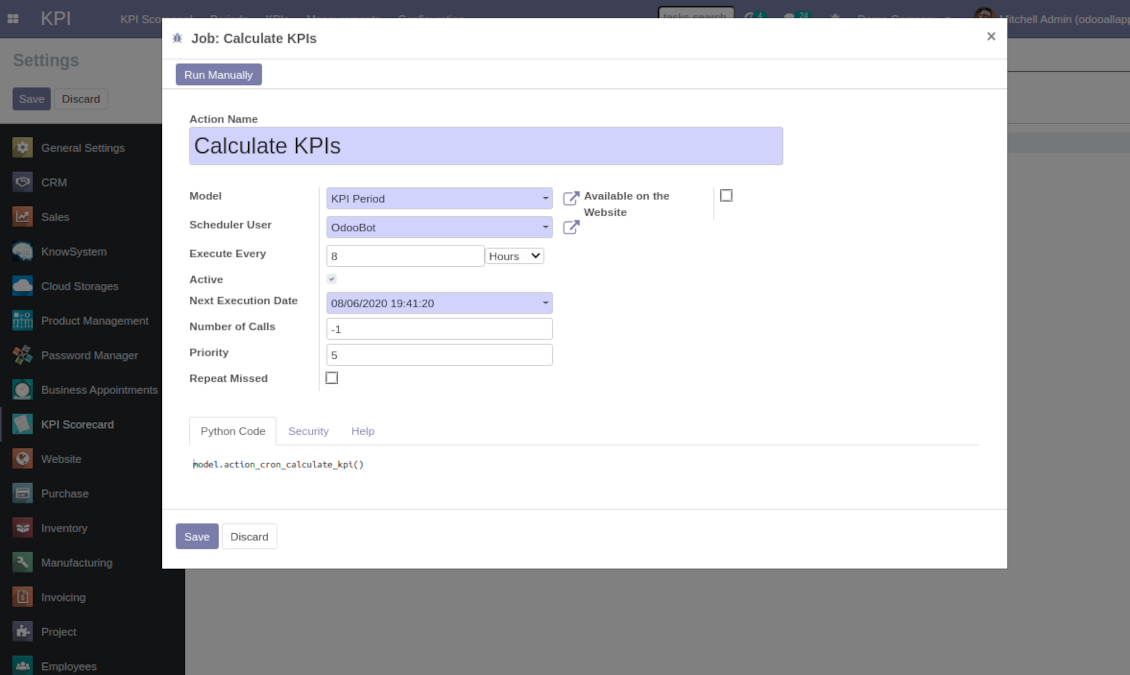
Task: Click the bug icon in dialog title
Action: [177, 38]
